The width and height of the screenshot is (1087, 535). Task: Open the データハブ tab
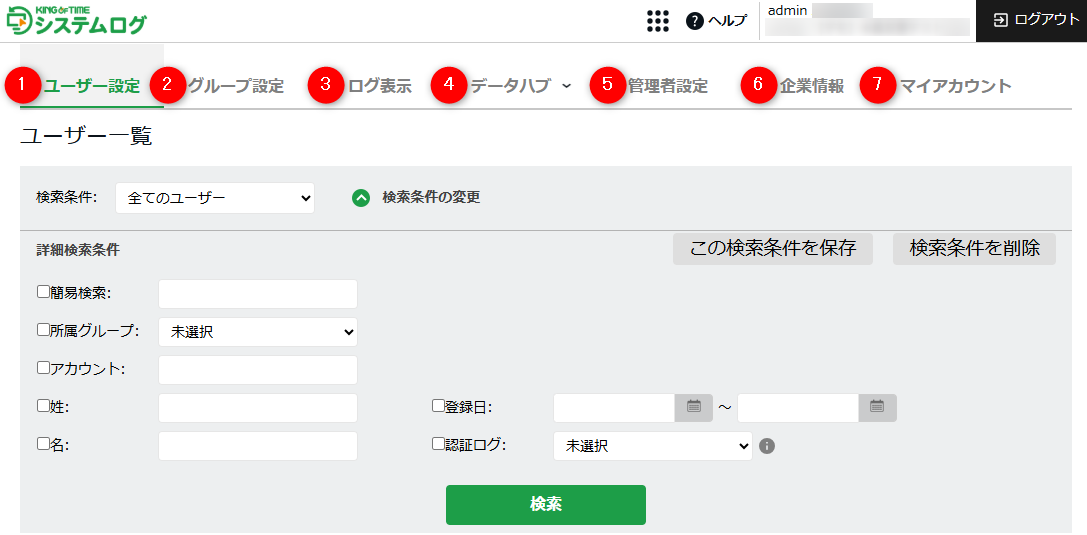[x=511, y=87]
